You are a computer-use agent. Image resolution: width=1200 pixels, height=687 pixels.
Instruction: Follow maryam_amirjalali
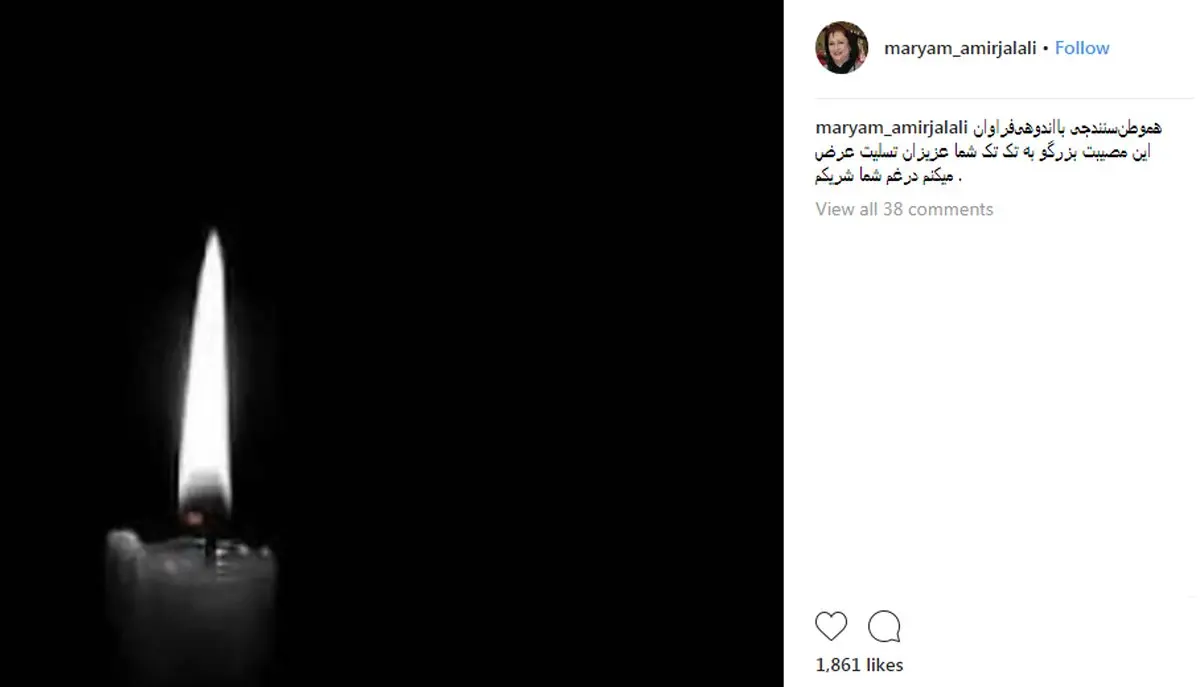[1082, 48]
